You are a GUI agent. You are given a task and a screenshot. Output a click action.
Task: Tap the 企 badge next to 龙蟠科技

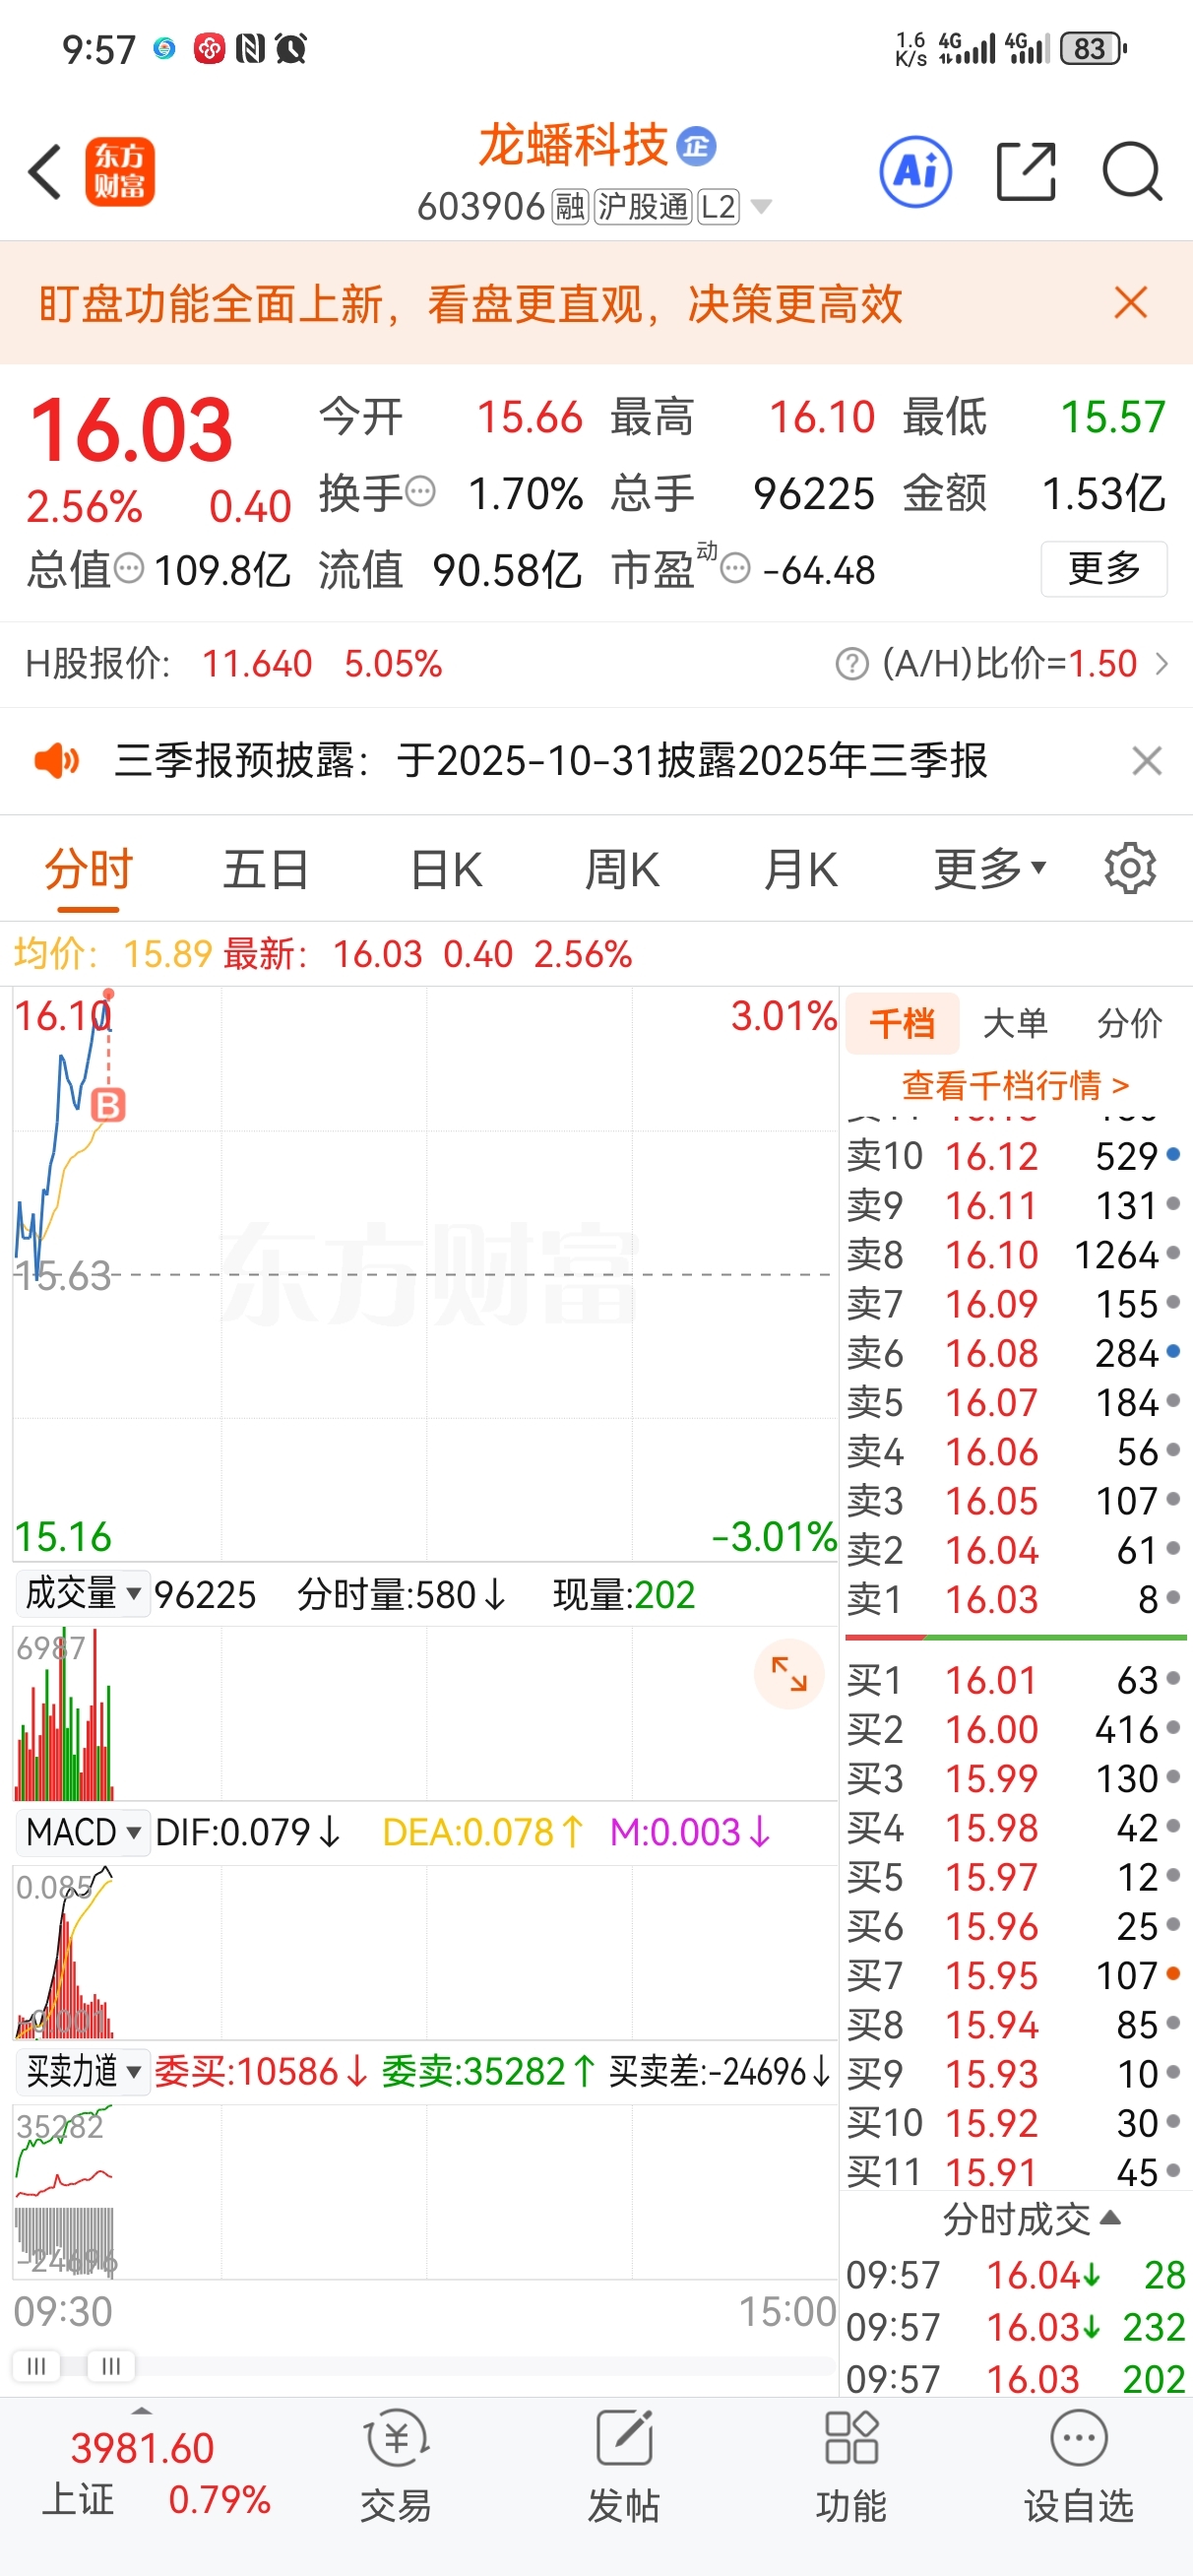coord(697,147)
